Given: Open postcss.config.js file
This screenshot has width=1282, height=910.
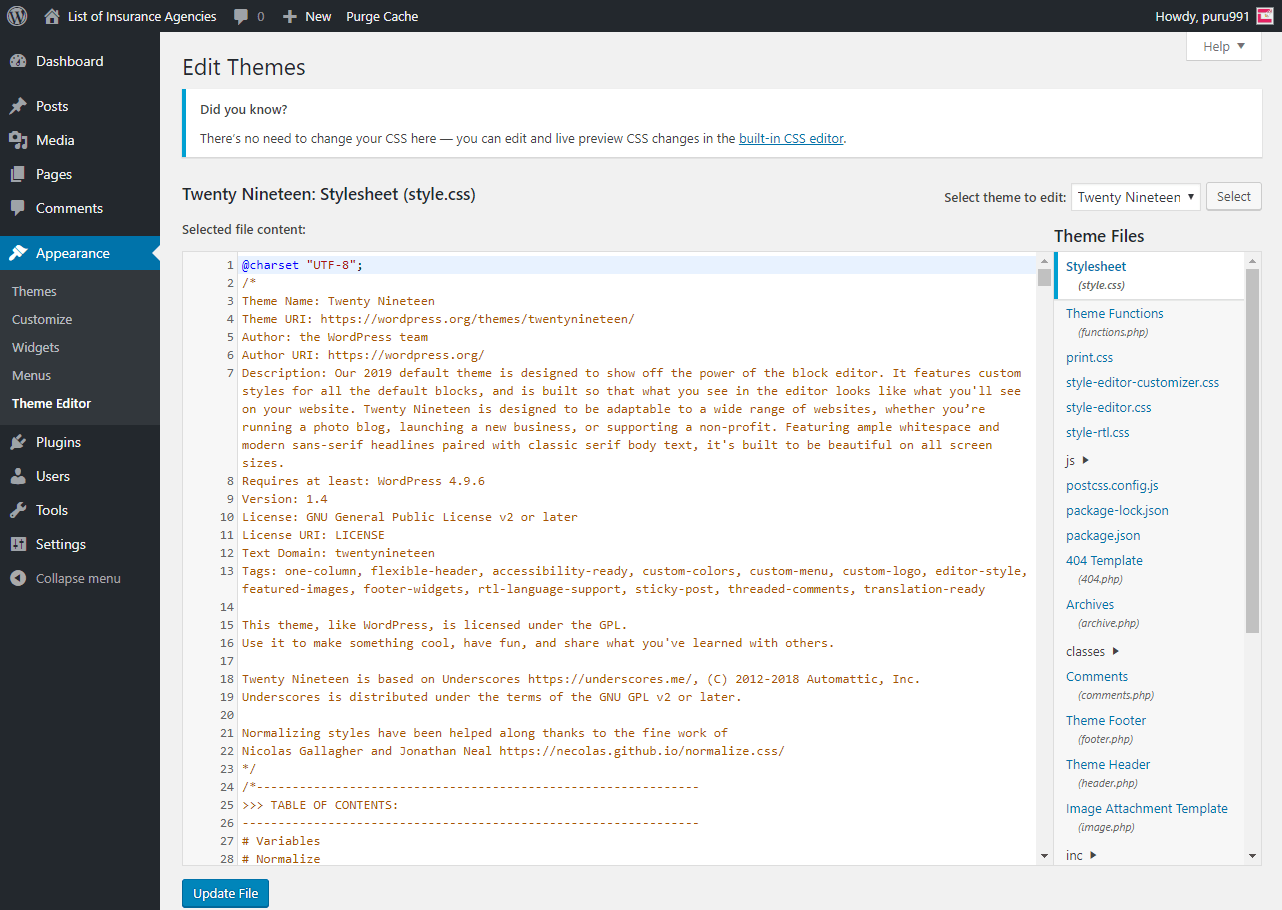Looking at the screenshot, I should [1112, 485].
